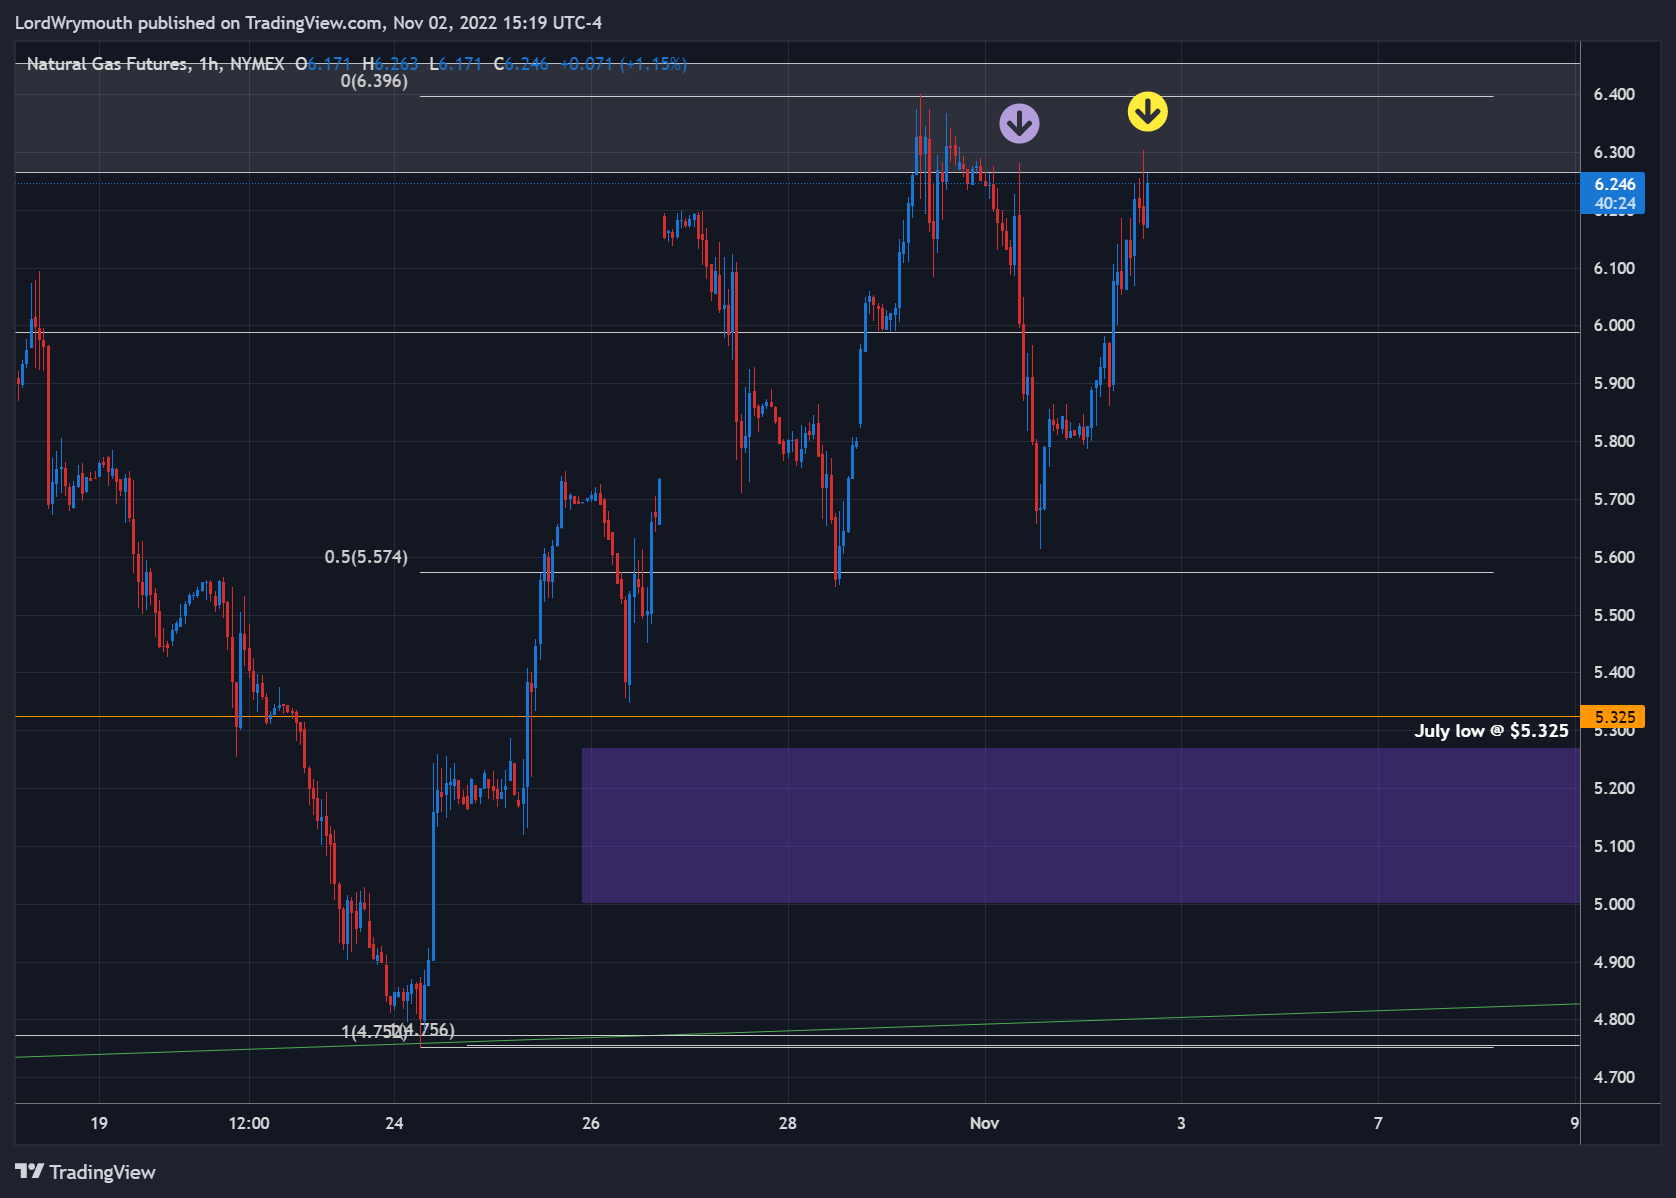Click the TradingView logo at bottom
This screenshot has height=1198, width=1676.
pyautogui.click(x=85, y=1172)
